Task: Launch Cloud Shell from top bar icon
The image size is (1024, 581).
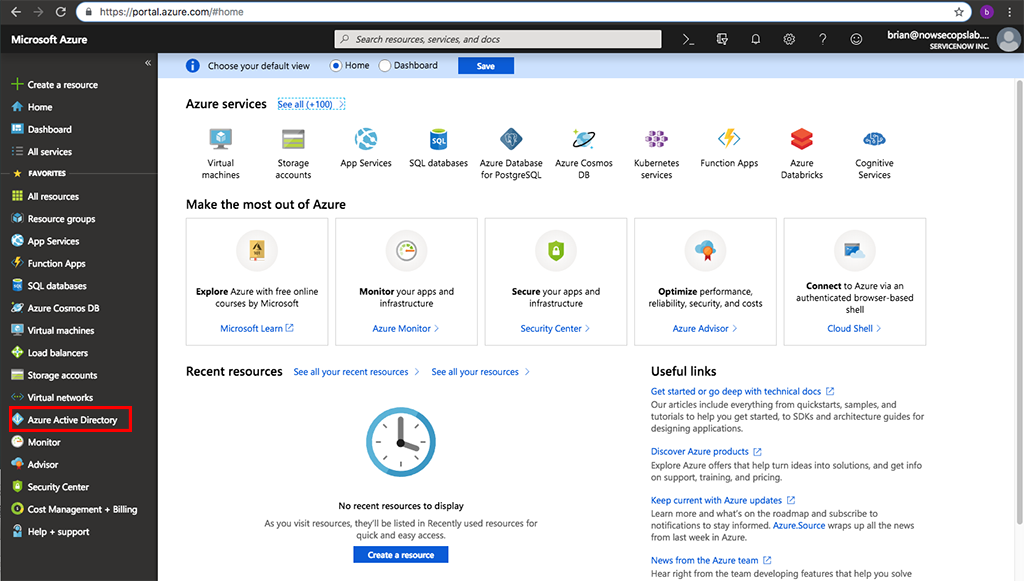Action: click(688, 39)
